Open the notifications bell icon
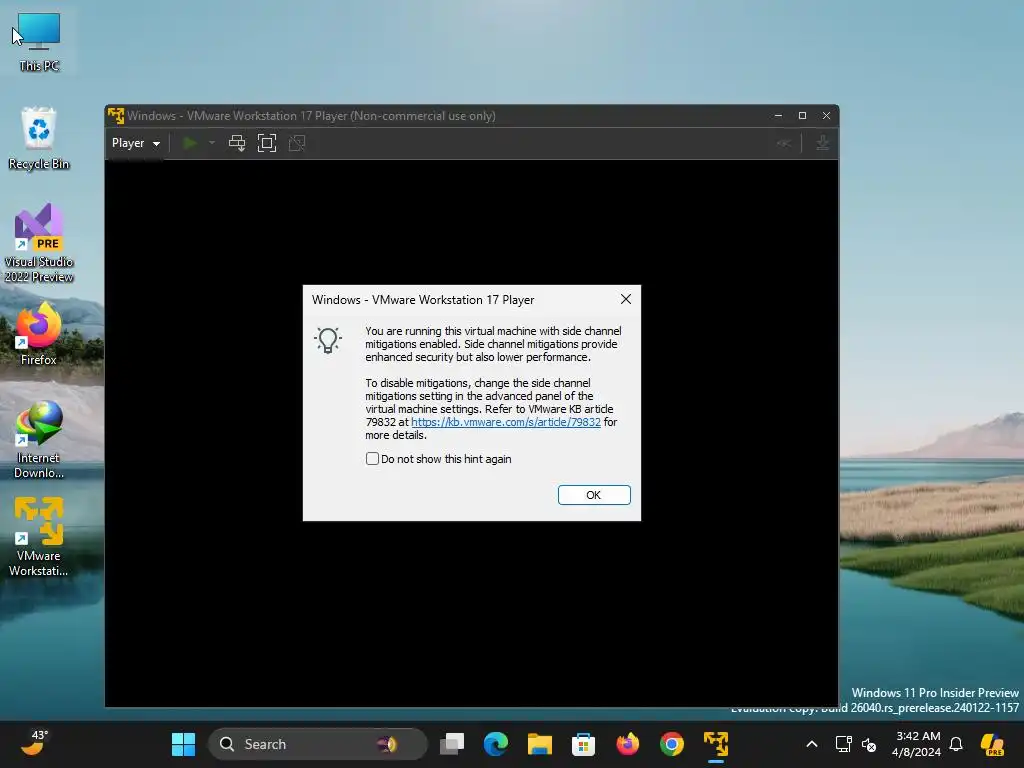Viewport: 1024px width, 768px height. click(956, 744)
